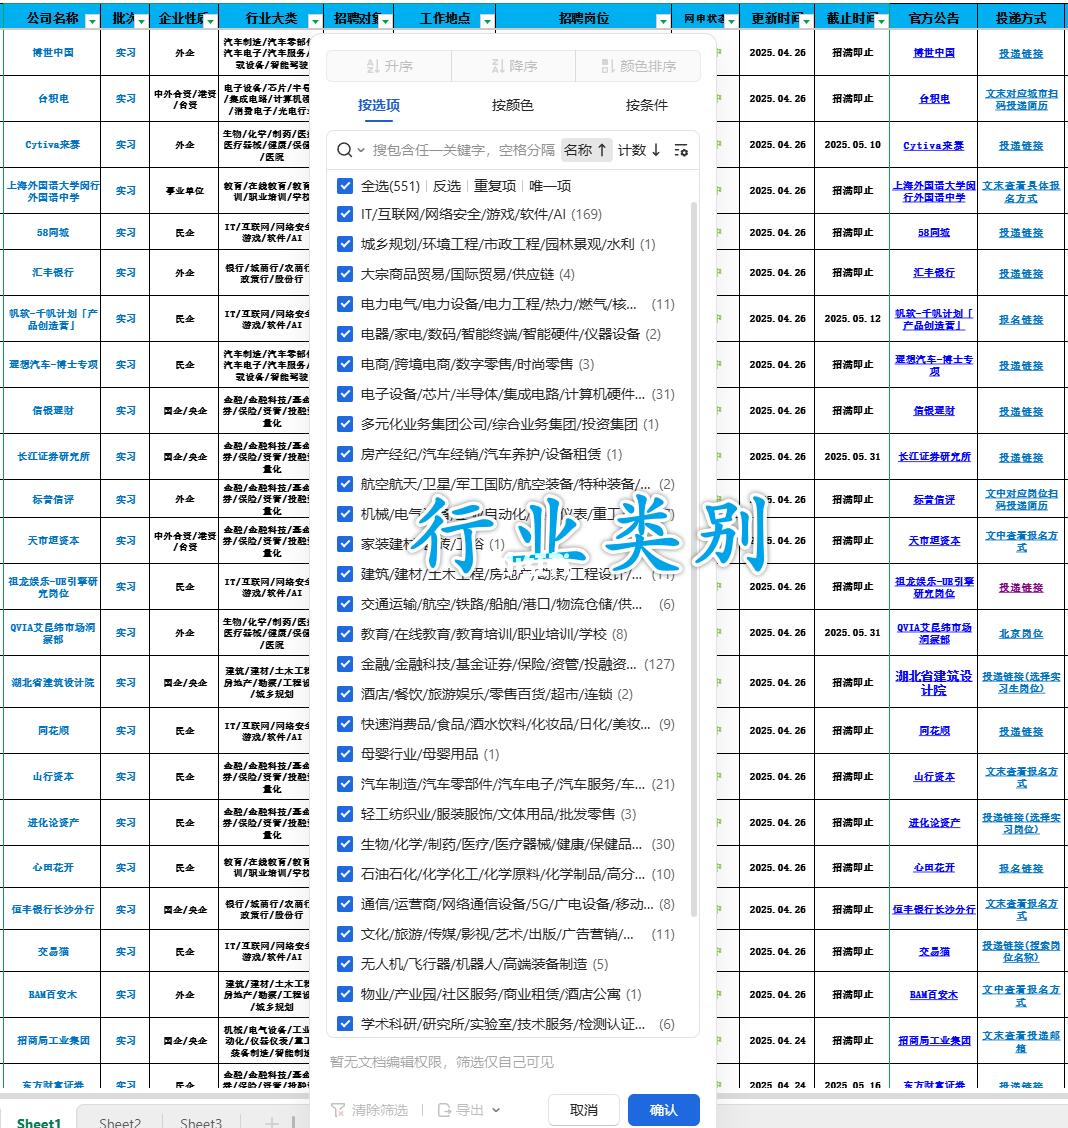Uncheck 金融/金融科技/基金证券 (127) checkbox
This screenshot has height=1128, width=1068.
(345, 664)
